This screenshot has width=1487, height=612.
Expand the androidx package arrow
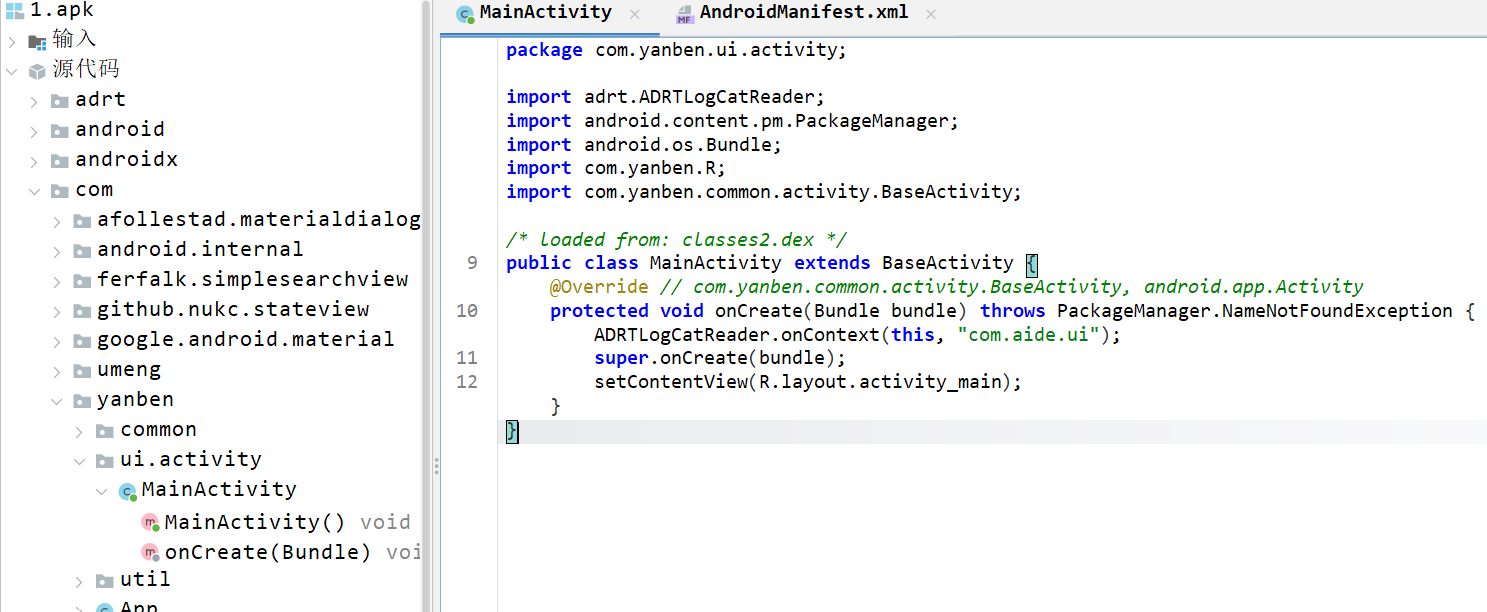pos(34,160)
